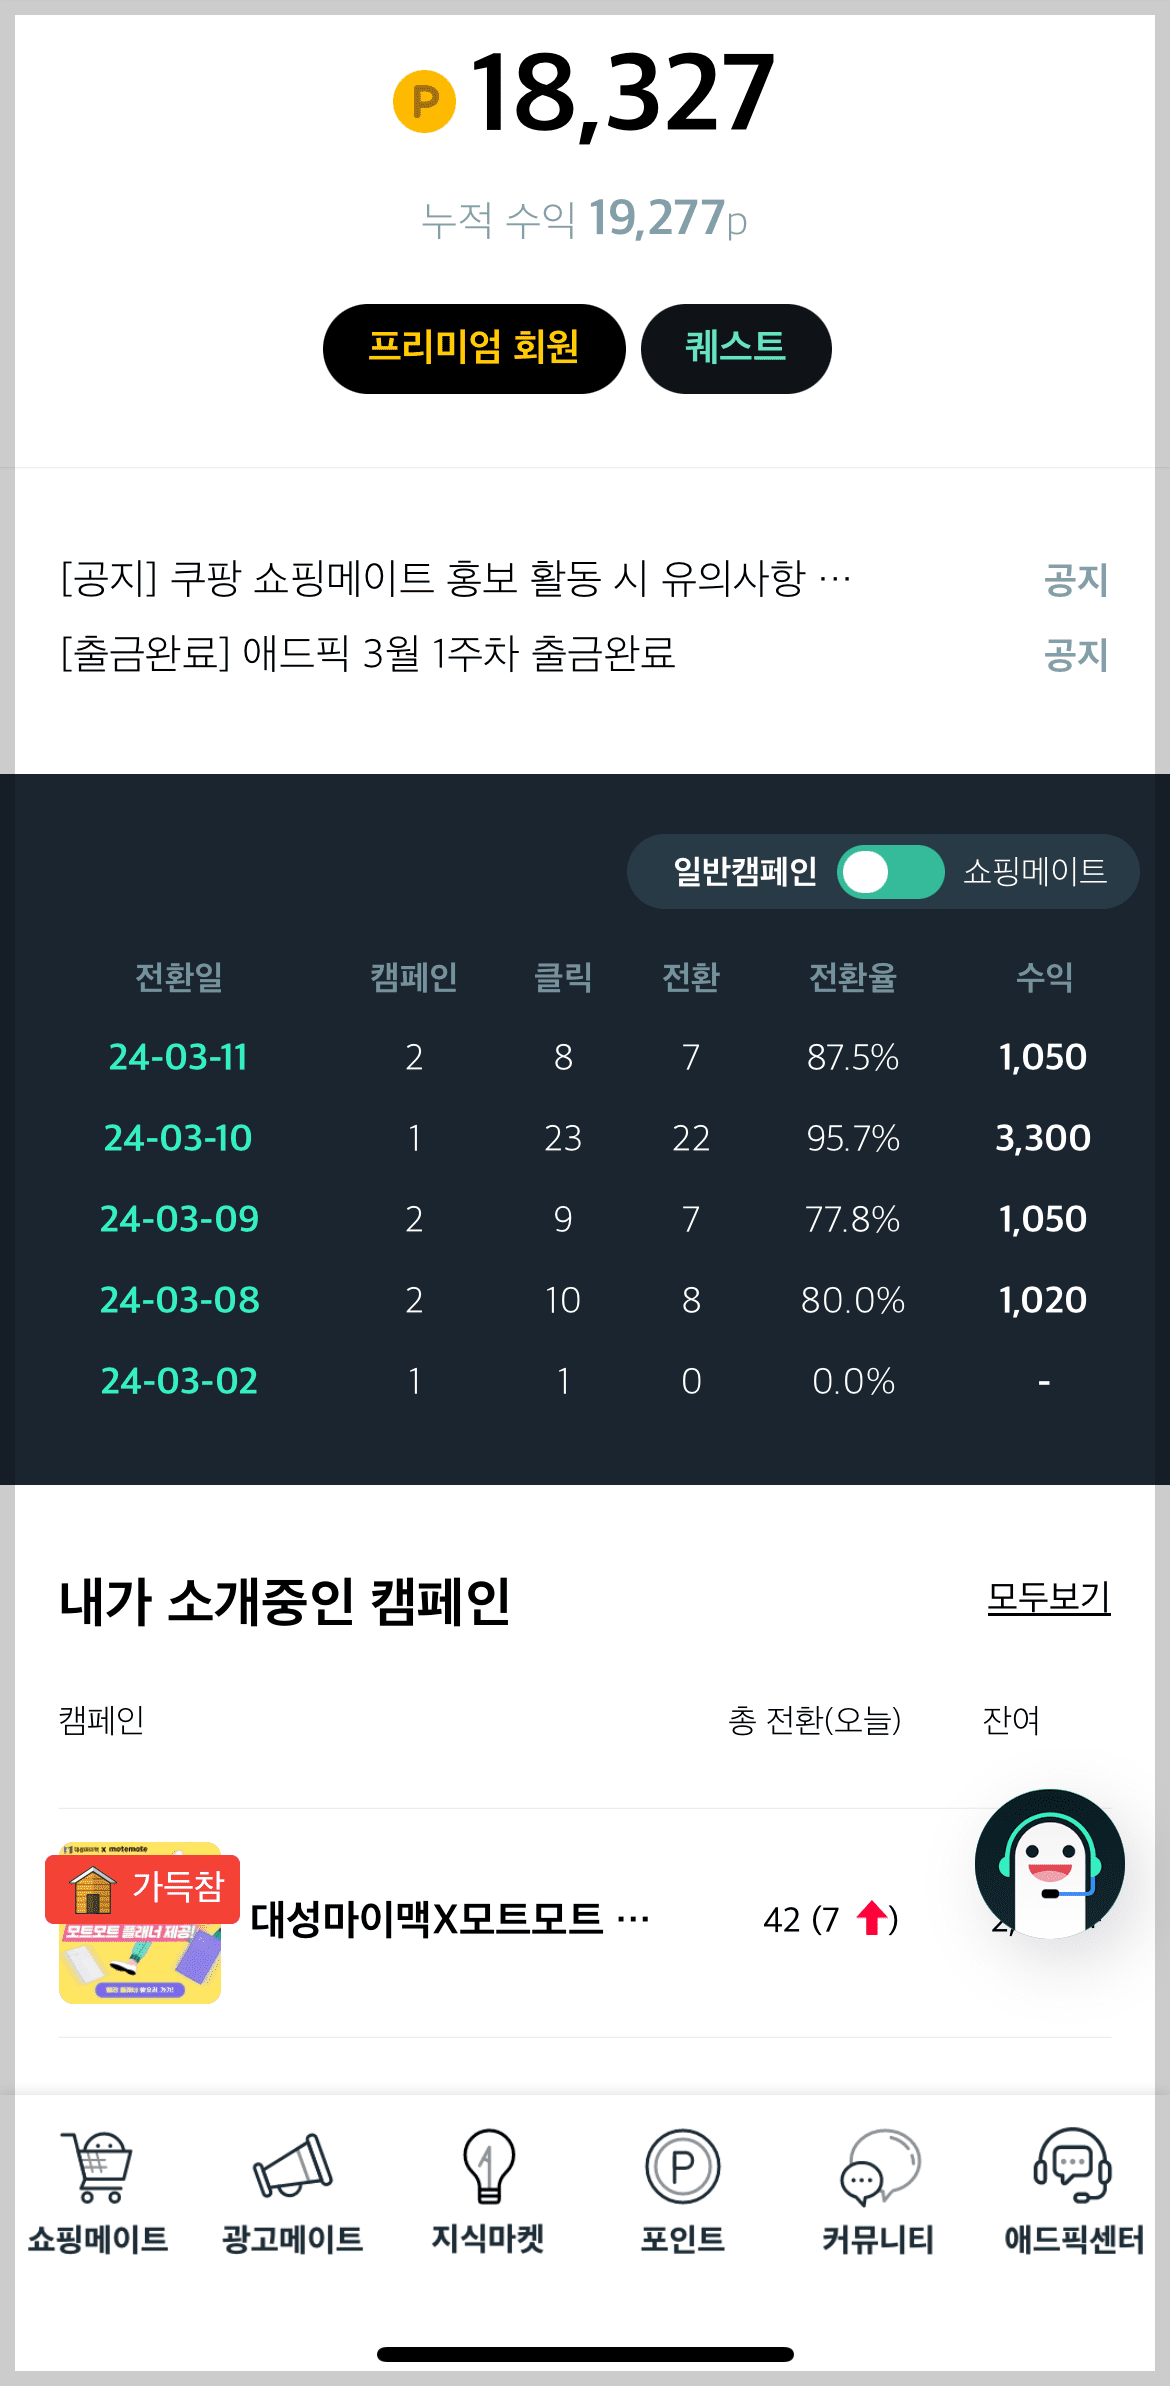The width and height of the screenshot is (1170, 2386).
Task: Tap the chatbot mascot icon
Action: [1048, 1862]
